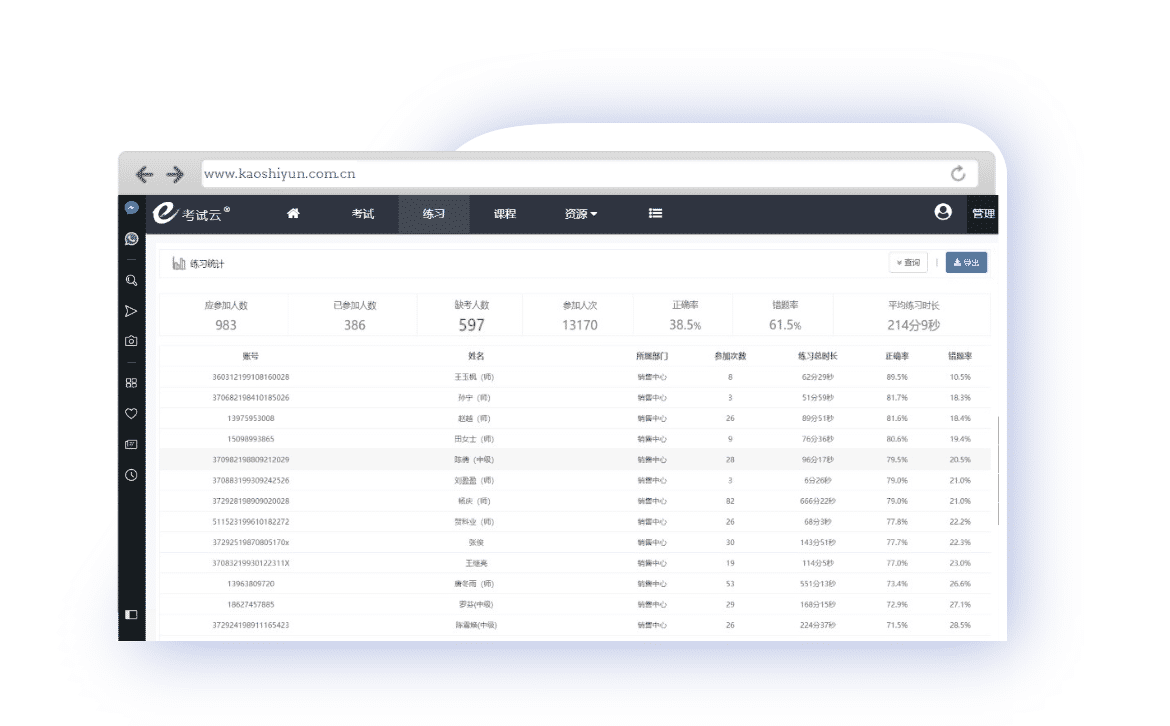
Task: Click the bar chart icon beside 练习统计
Action: 179,263
